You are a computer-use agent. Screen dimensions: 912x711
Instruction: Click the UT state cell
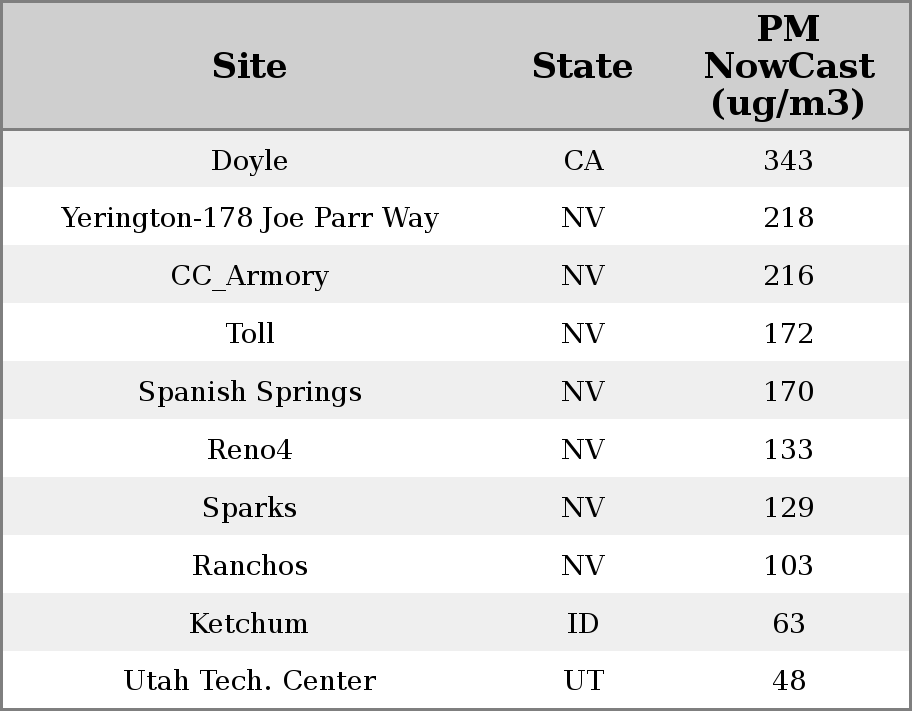[583, 681]
